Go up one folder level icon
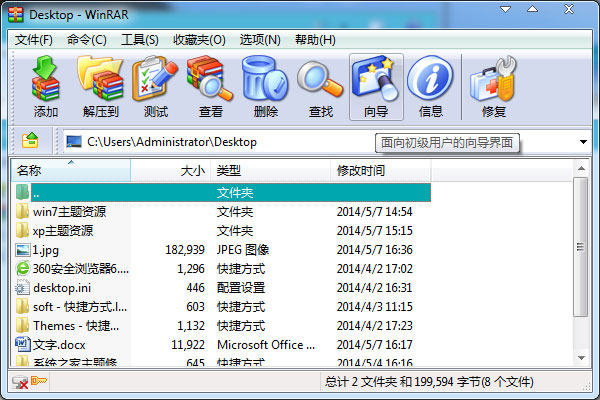Image resolution: width=600 pixels, height=400 pixels. coord(30,140)
